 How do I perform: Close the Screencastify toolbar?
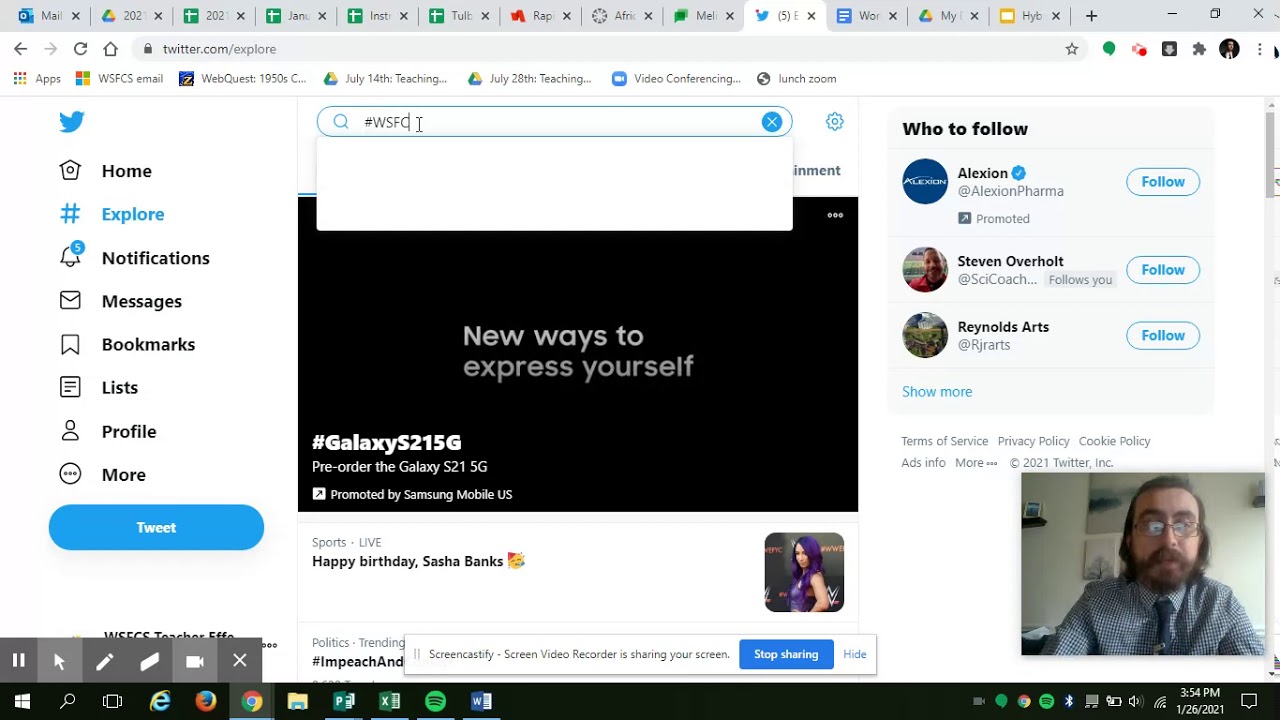(x=240, y=661)
